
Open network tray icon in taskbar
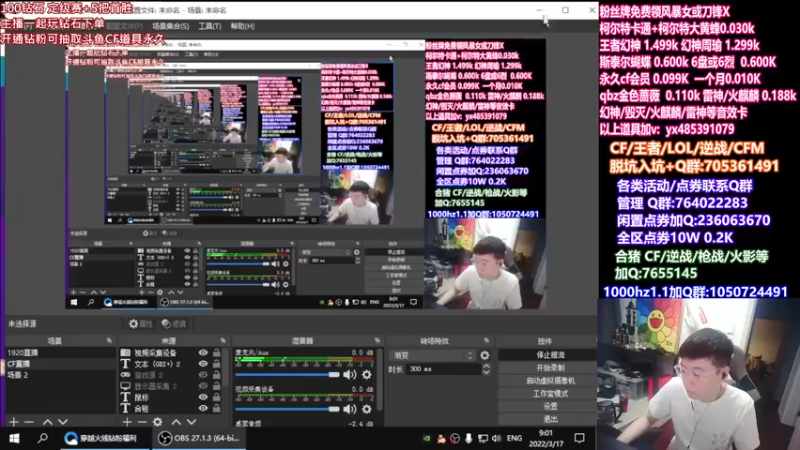coord(483,438)
